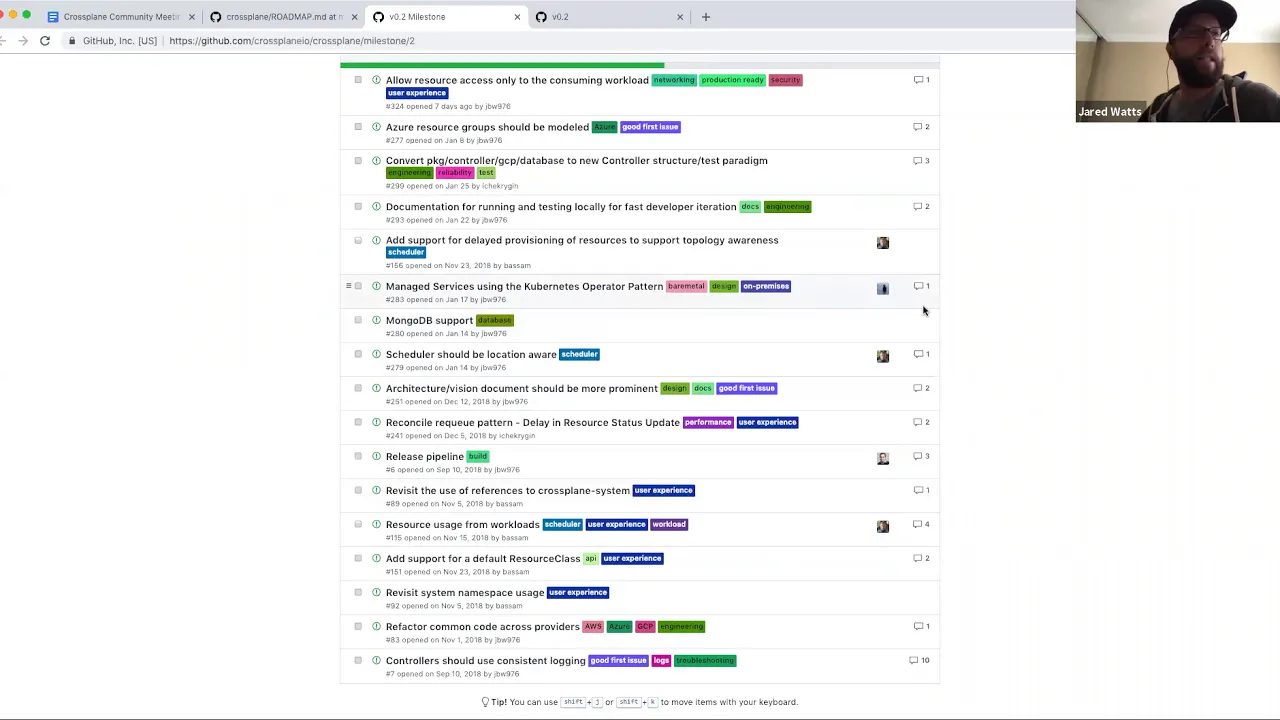The height and width of the screenshot is (720, 1280).
Task: Click the comment icon on 'Reconcile requeue pattern' row
Action: point(918,422)
